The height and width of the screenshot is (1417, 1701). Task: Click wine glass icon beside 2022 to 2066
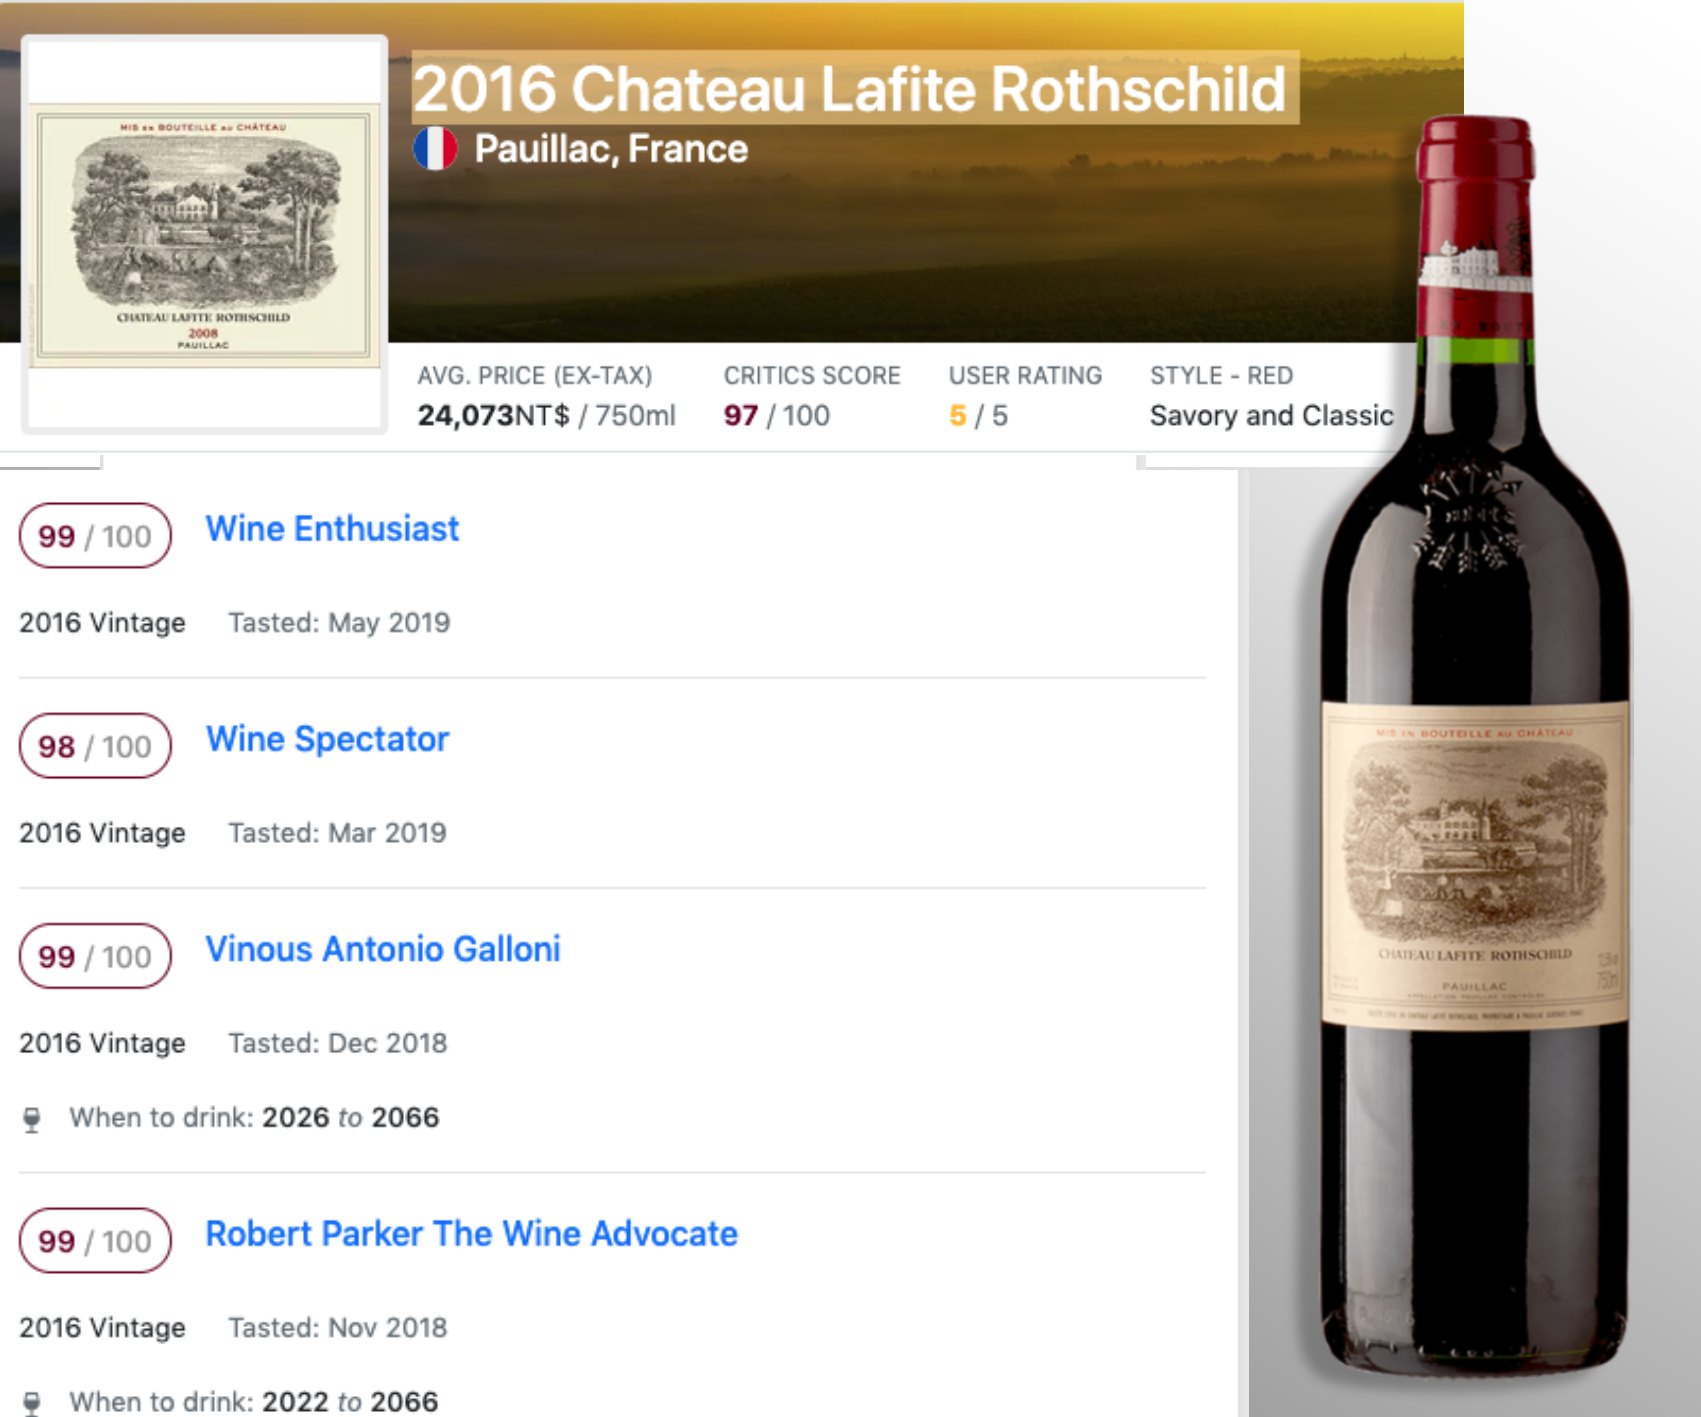(32, 1403)
